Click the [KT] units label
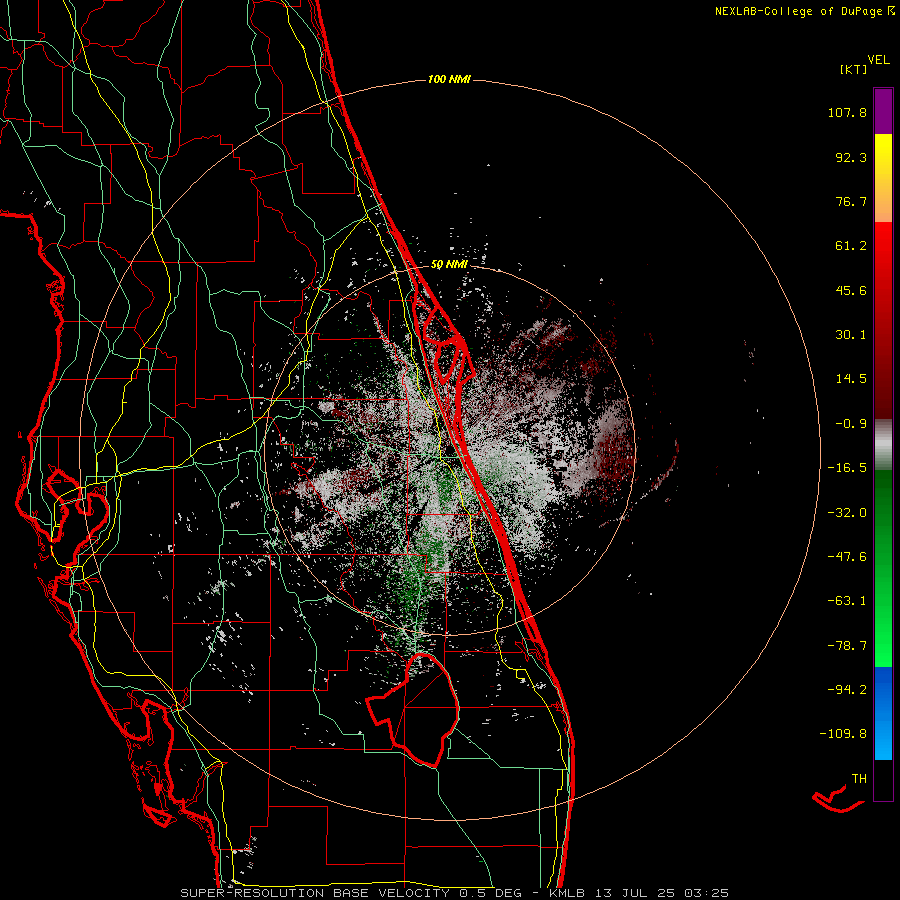 coord(853,69)
